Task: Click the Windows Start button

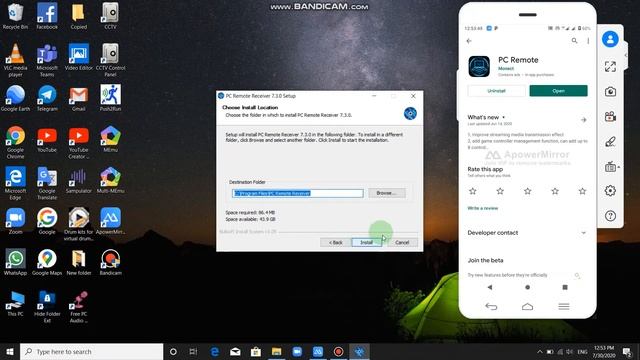Action: pyautogui.click(x=10, y=351)
